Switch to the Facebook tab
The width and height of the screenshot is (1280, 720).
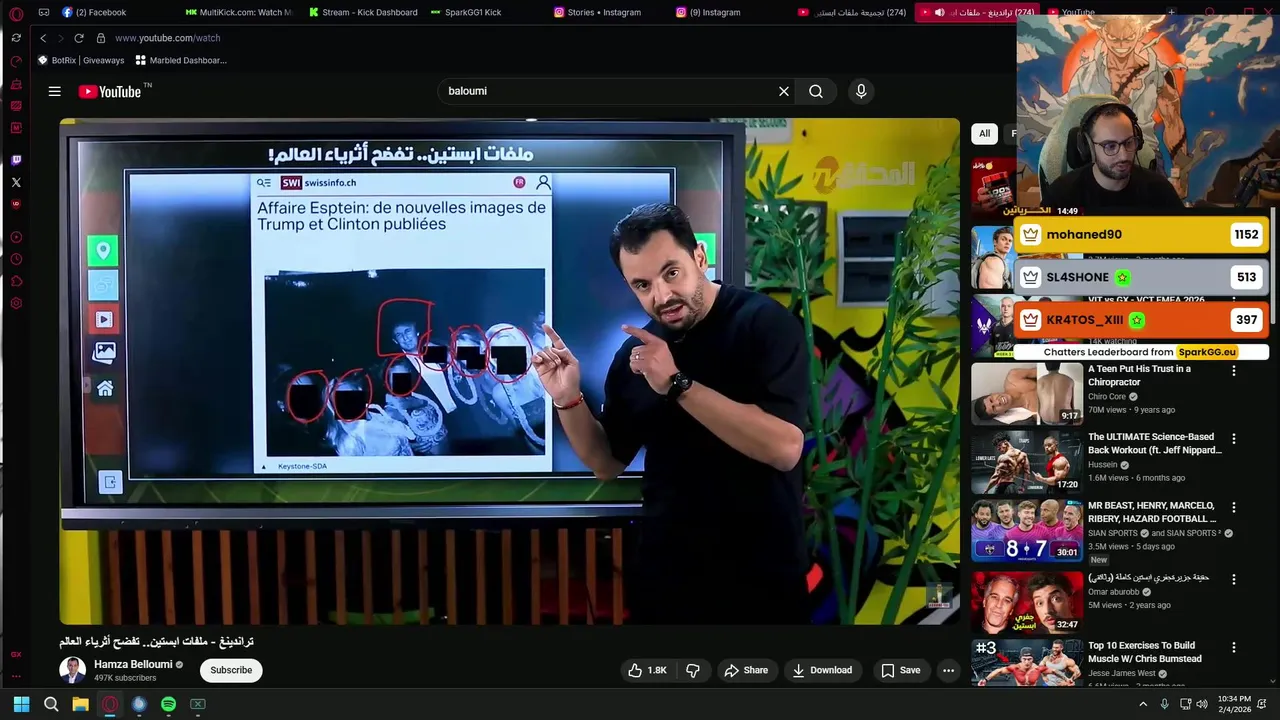(x=94, y=12)
